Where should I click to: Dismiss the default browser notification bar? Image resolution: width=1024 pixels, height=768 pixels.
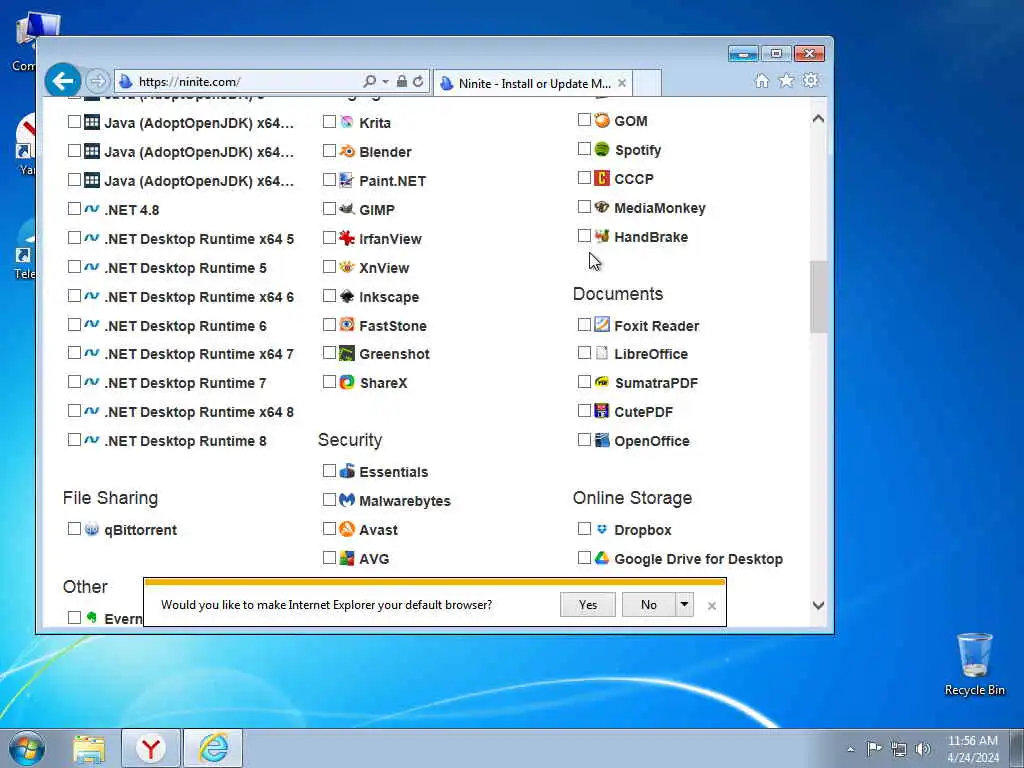(x=712, y=606)
